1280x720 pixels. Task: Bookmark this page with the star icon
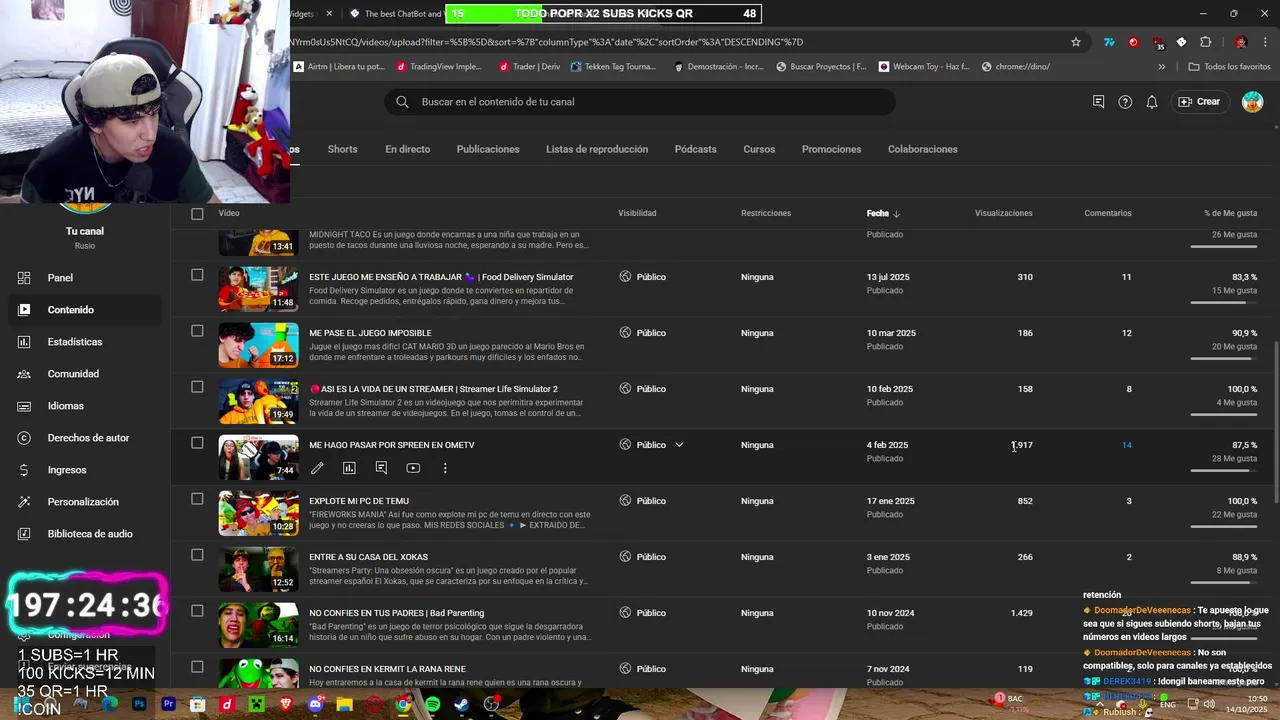pos(1076,42)
